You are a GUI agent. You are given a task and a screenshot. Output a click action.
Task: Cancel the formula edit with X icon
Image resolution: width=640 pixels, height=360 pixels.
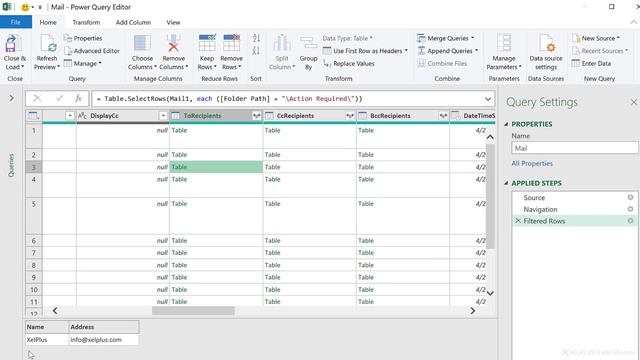tap(37, 98)
